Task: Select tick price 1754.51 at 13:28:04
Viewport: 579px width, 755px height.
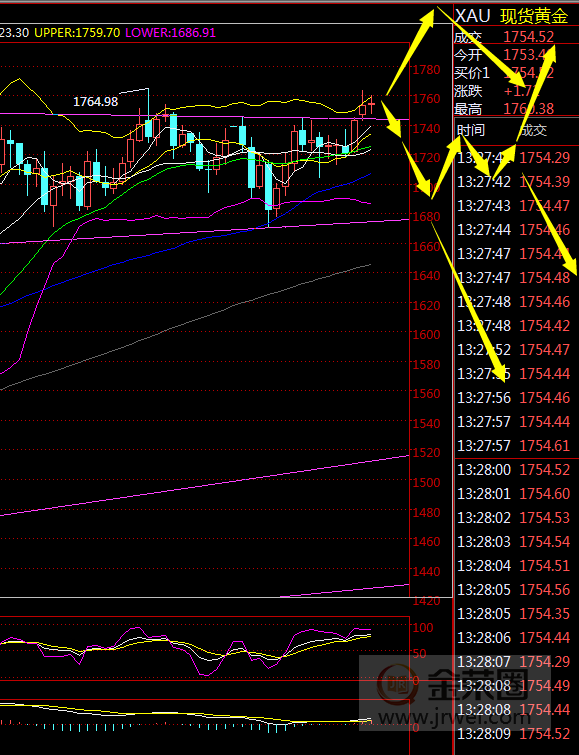Action: pos(545,566)
